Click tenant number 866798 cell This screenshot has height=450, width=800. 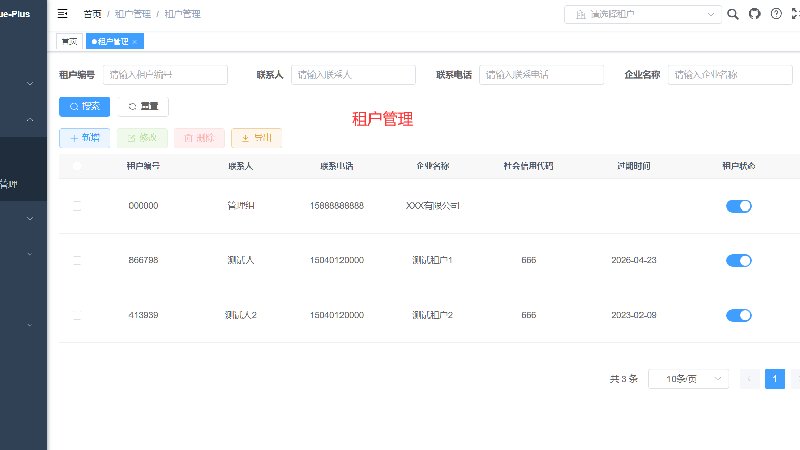143,260
